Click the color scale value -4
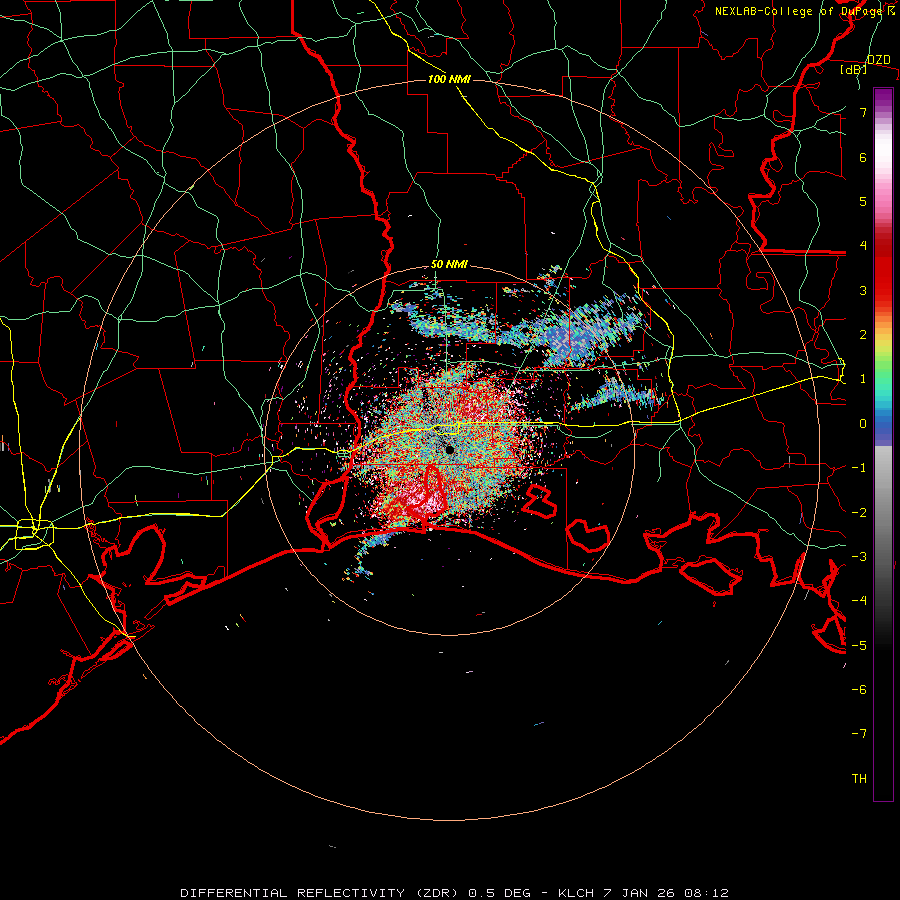 (859, 601)
